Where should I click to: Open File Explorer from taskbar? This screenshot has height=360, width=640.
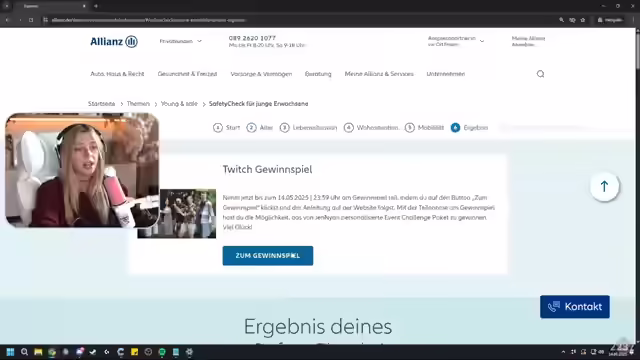(x=38, y=352)
